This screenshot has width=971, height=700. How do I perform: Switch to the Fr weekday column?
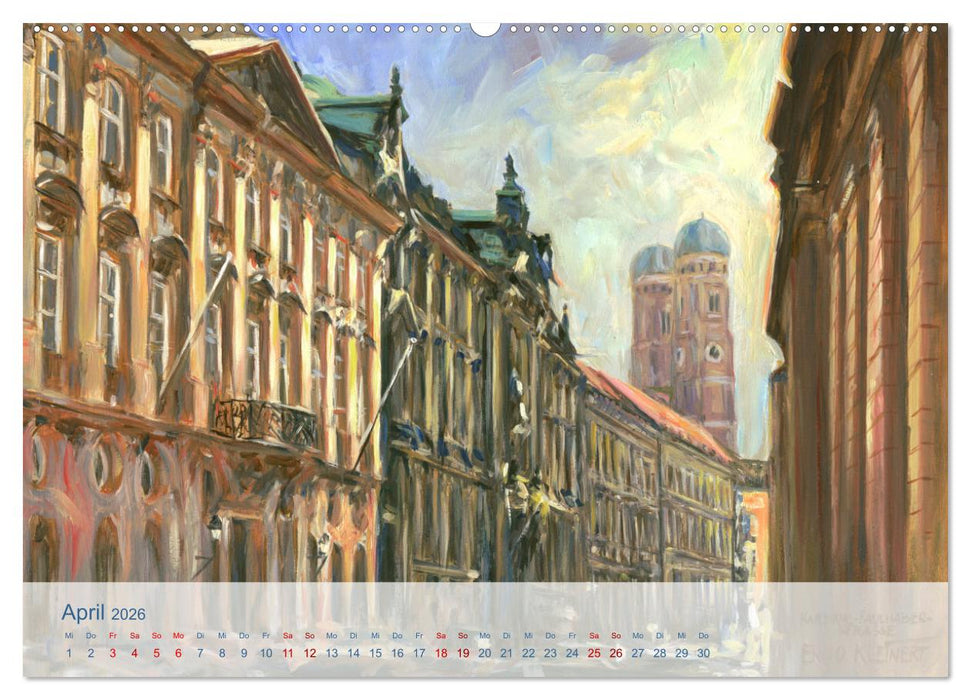(x=112, y=634)
